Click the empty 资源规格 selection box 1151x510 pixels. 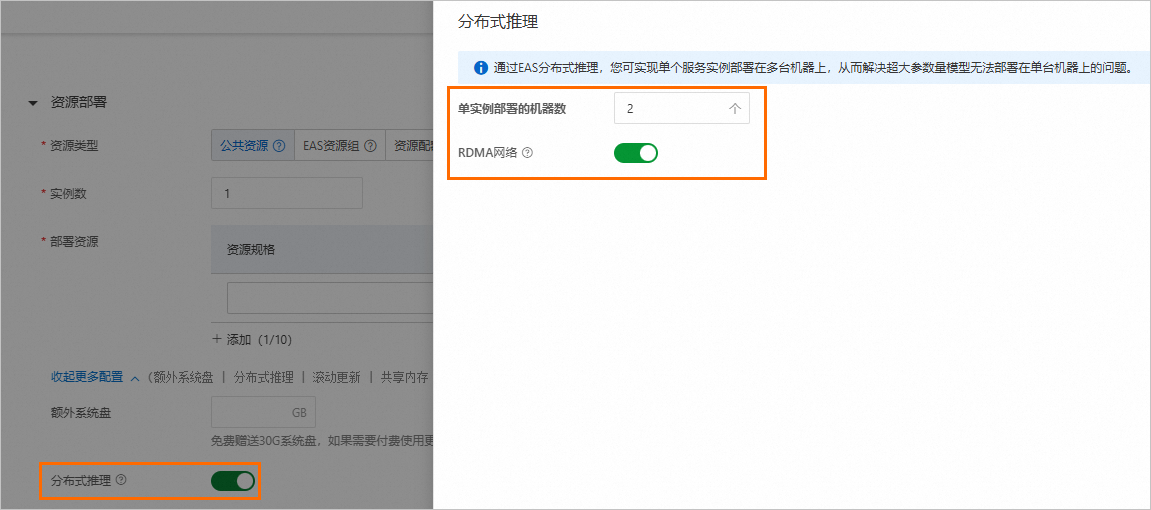330,298
